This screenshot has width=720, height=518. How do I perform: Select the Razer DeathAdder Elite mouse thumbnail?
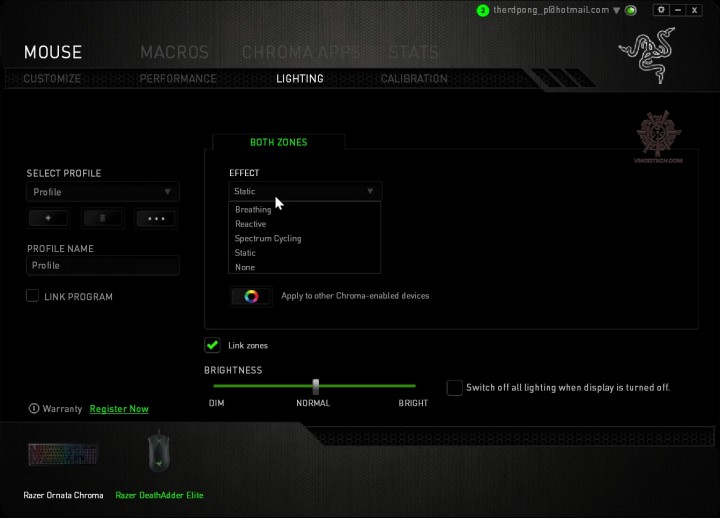click(159, 451)
